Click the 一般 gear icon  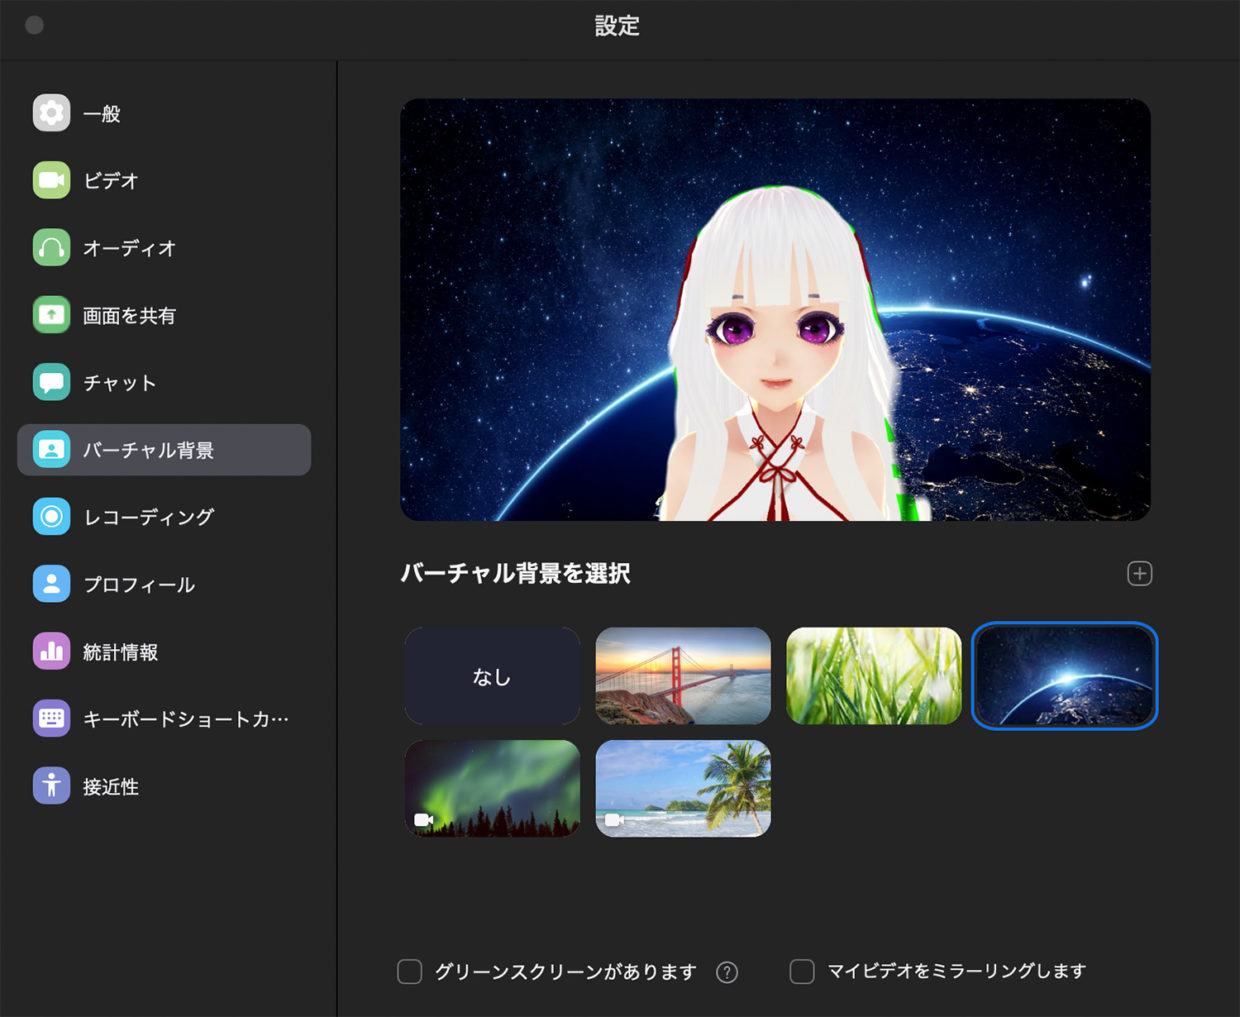point(51,113)
